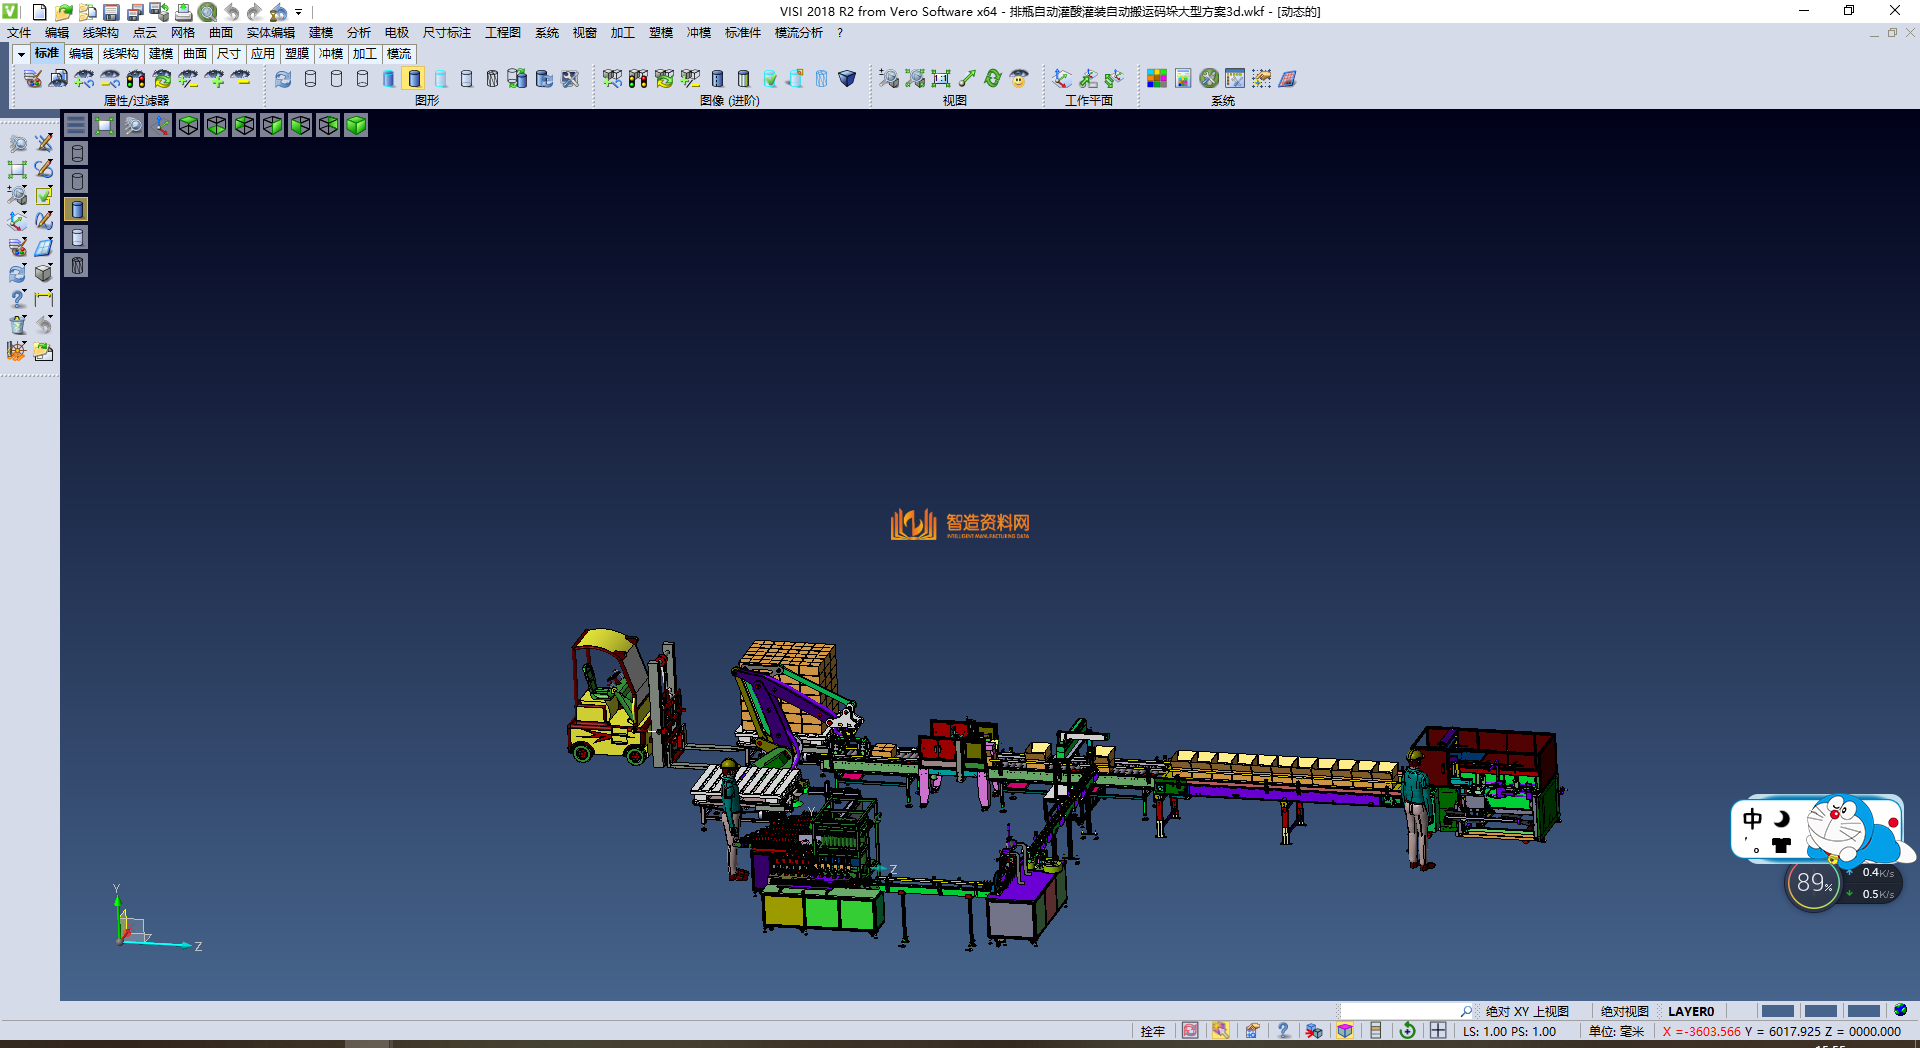Open the 文件 menu

pos(19,33)
